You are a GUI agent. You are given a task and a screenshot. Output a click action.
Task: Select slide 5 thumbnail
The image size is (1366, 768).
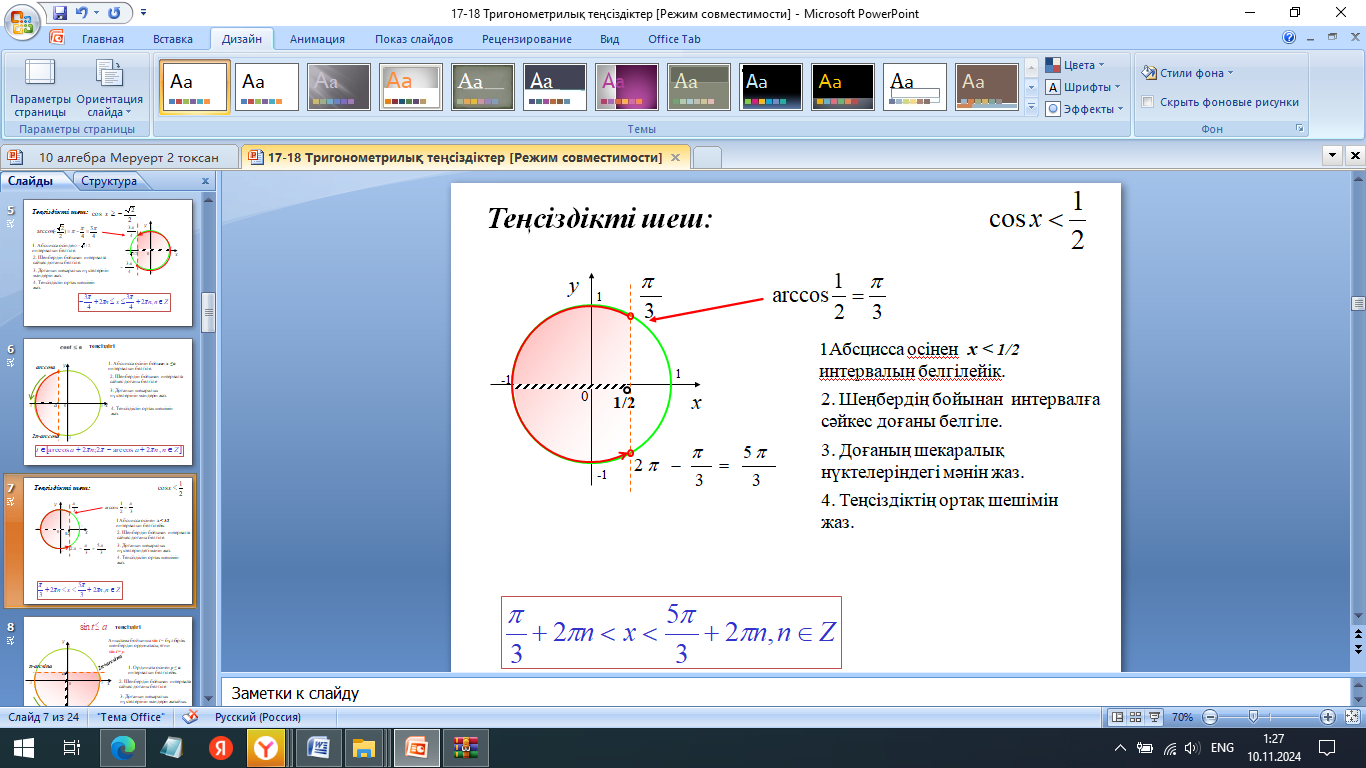pos(108,262)
